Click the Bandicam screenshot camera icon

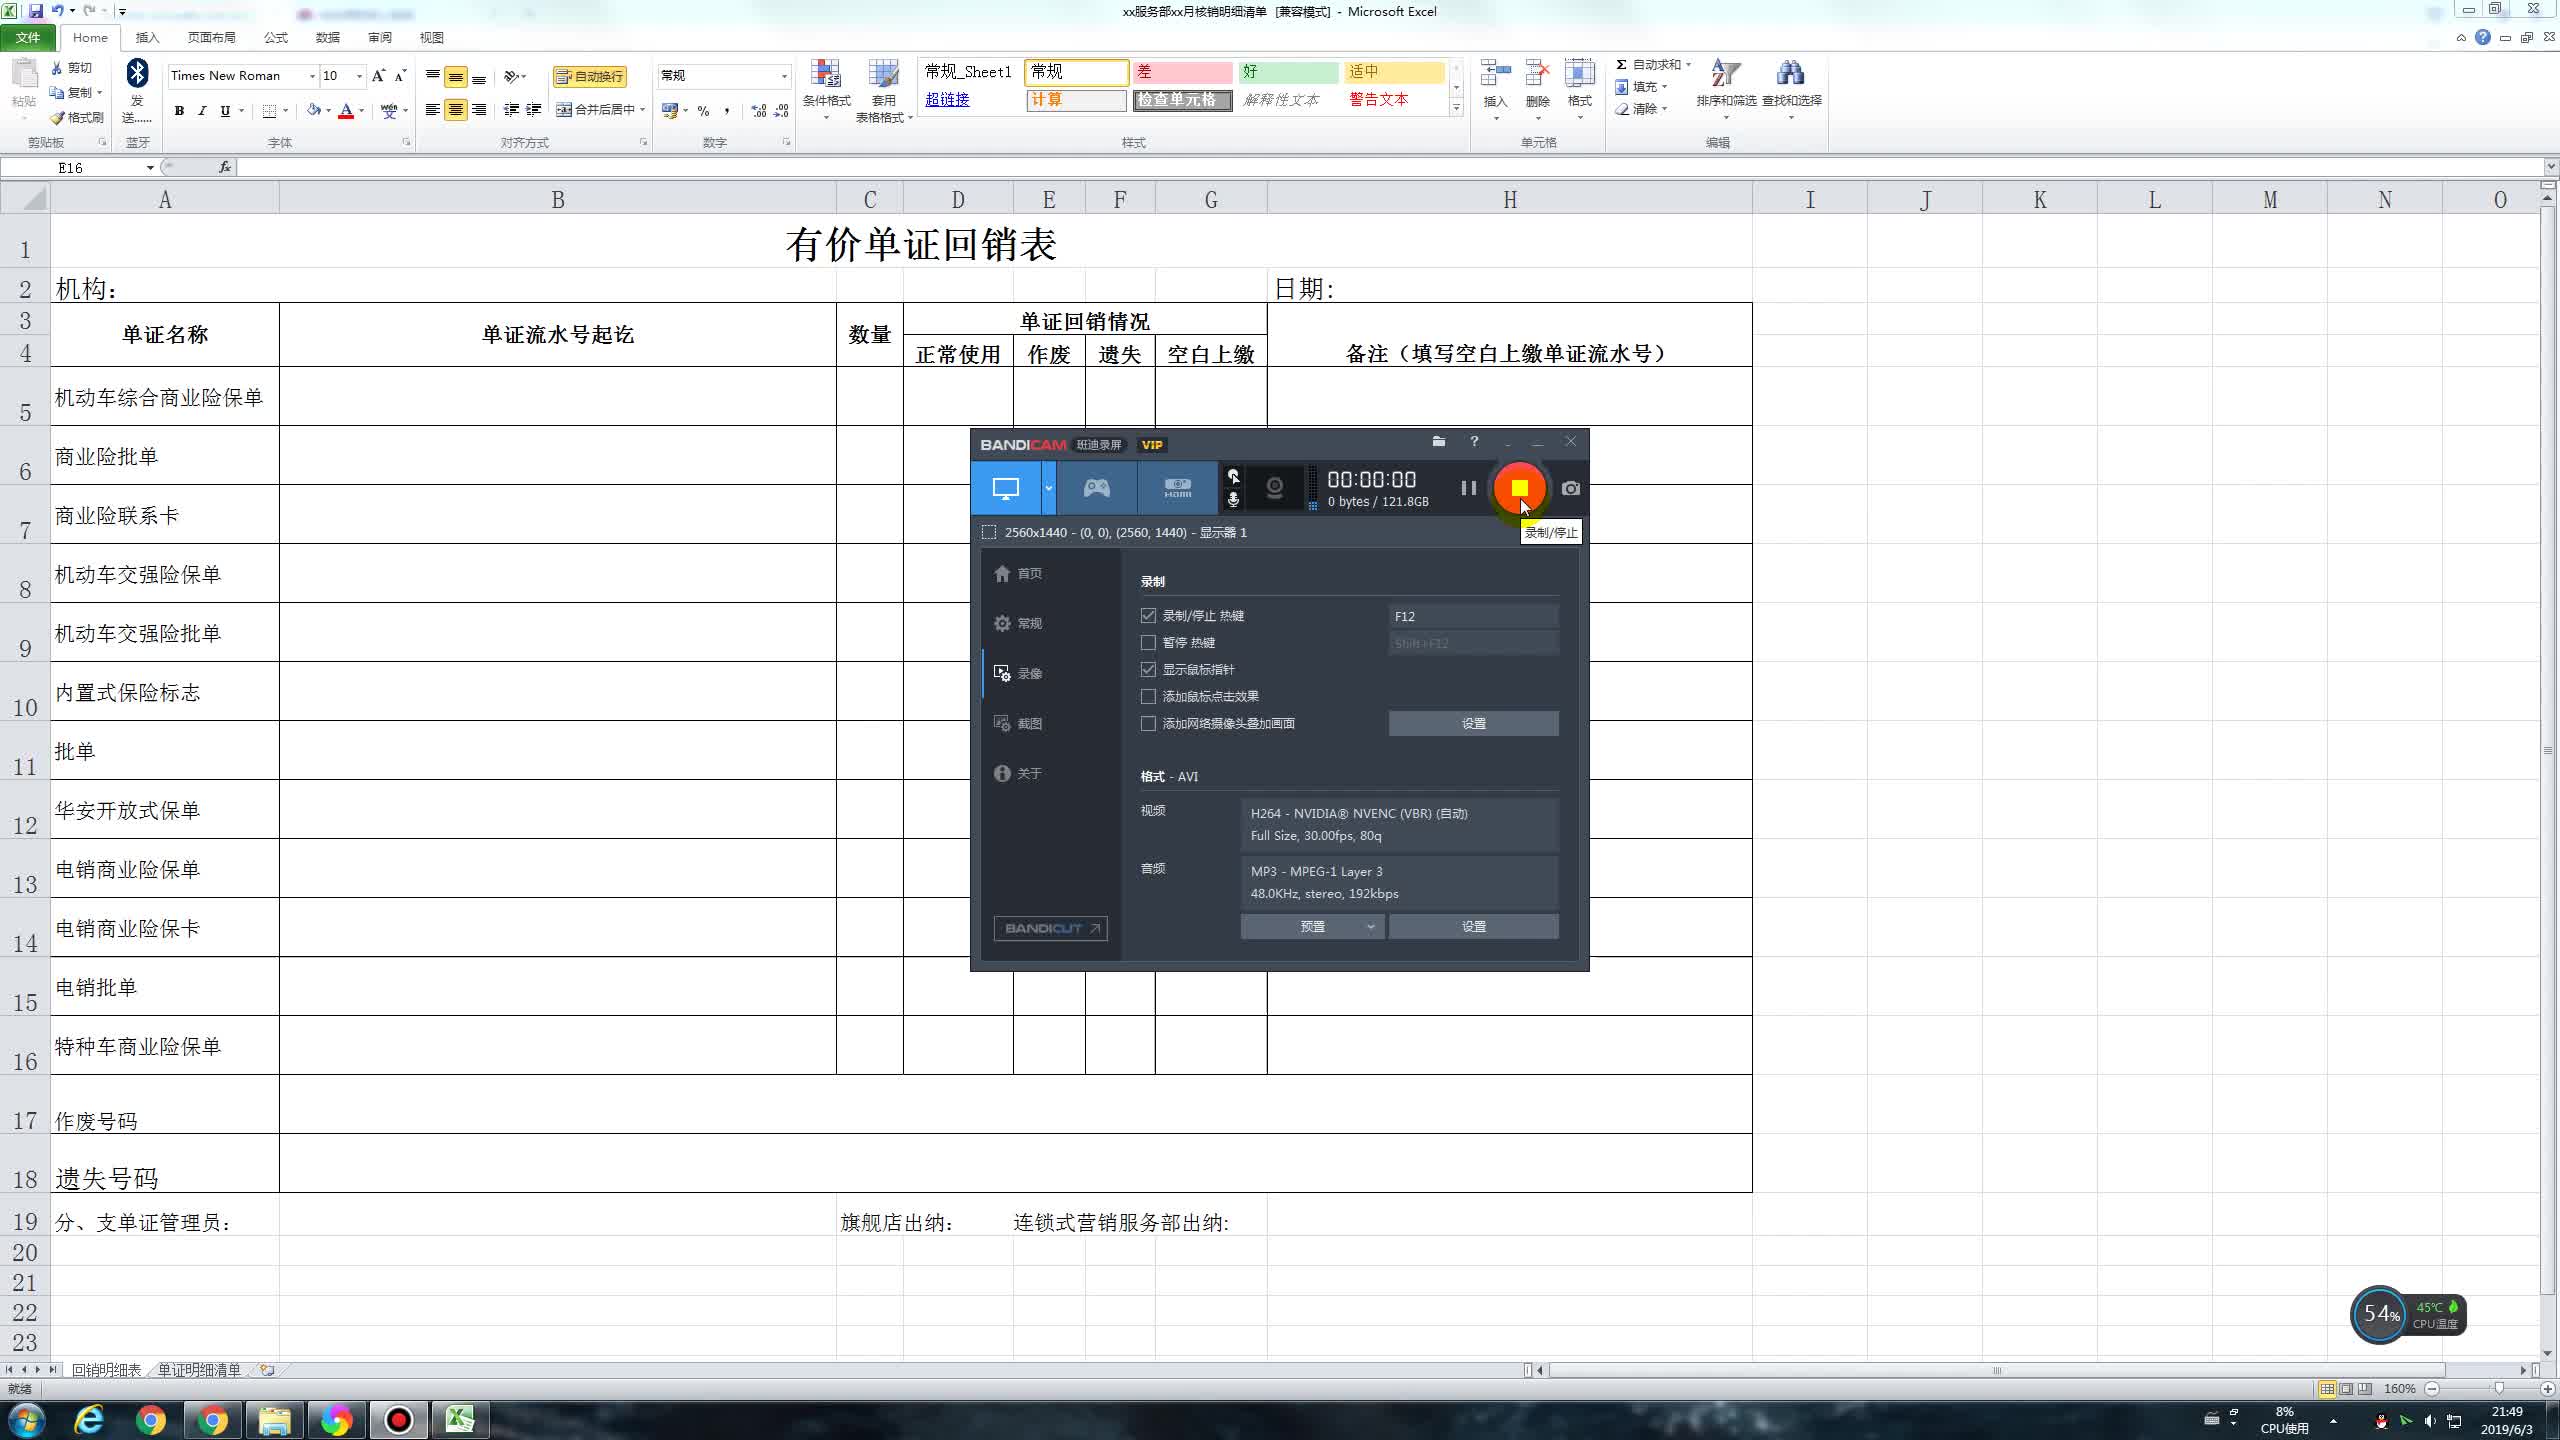pyautogui.click(x=1570, y=489)
